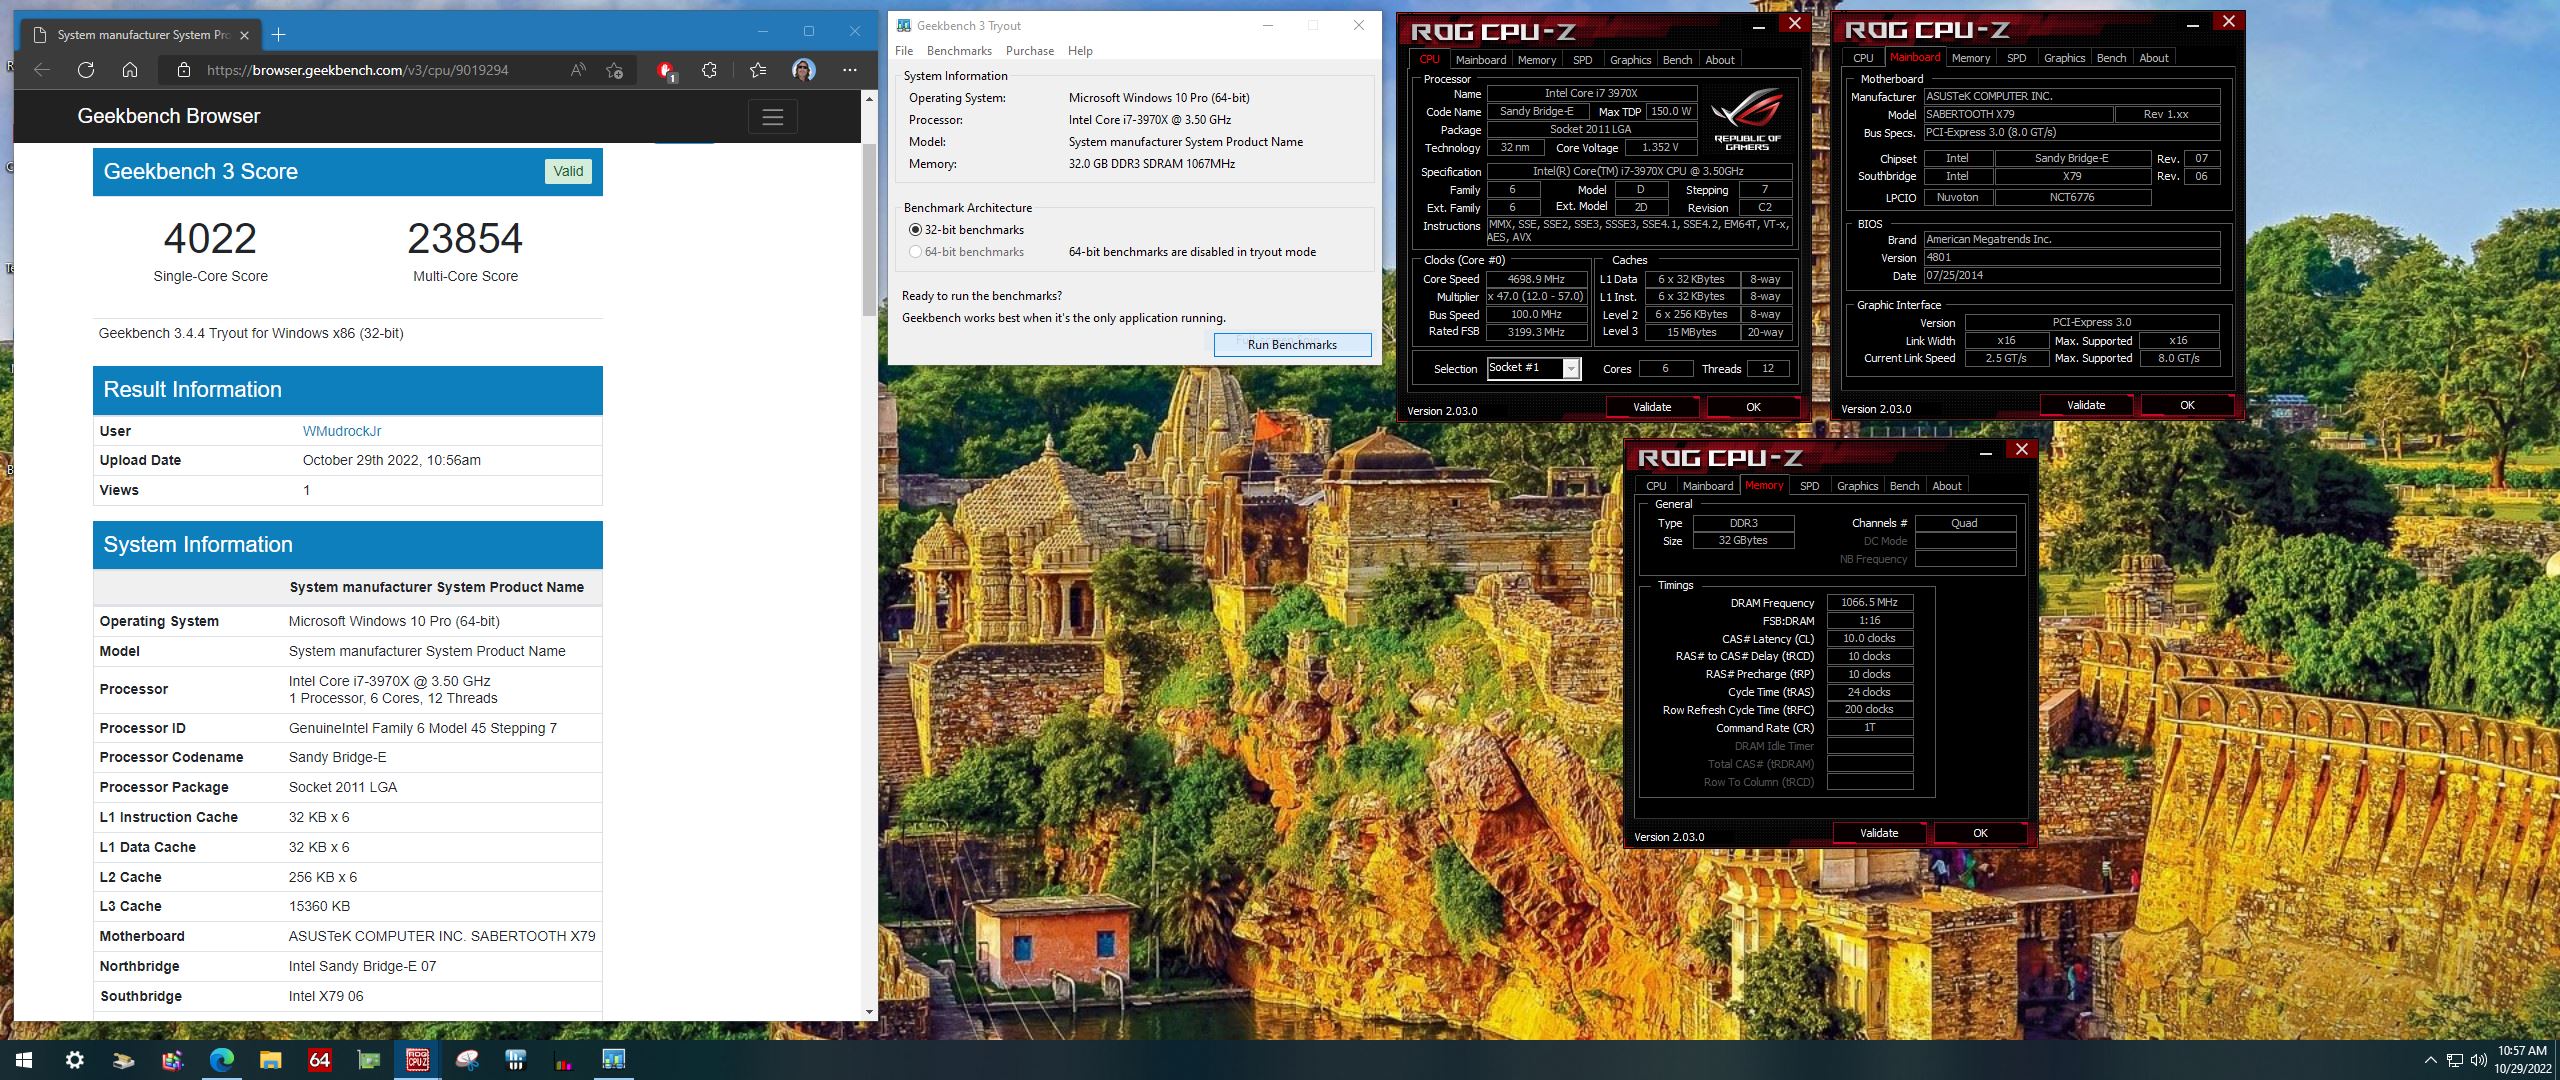Click the ROG CPU-Z taskbar icon
The height and width of the screenshot is (1080, 2560).
pyautogui.click(x=418, y=1060)
